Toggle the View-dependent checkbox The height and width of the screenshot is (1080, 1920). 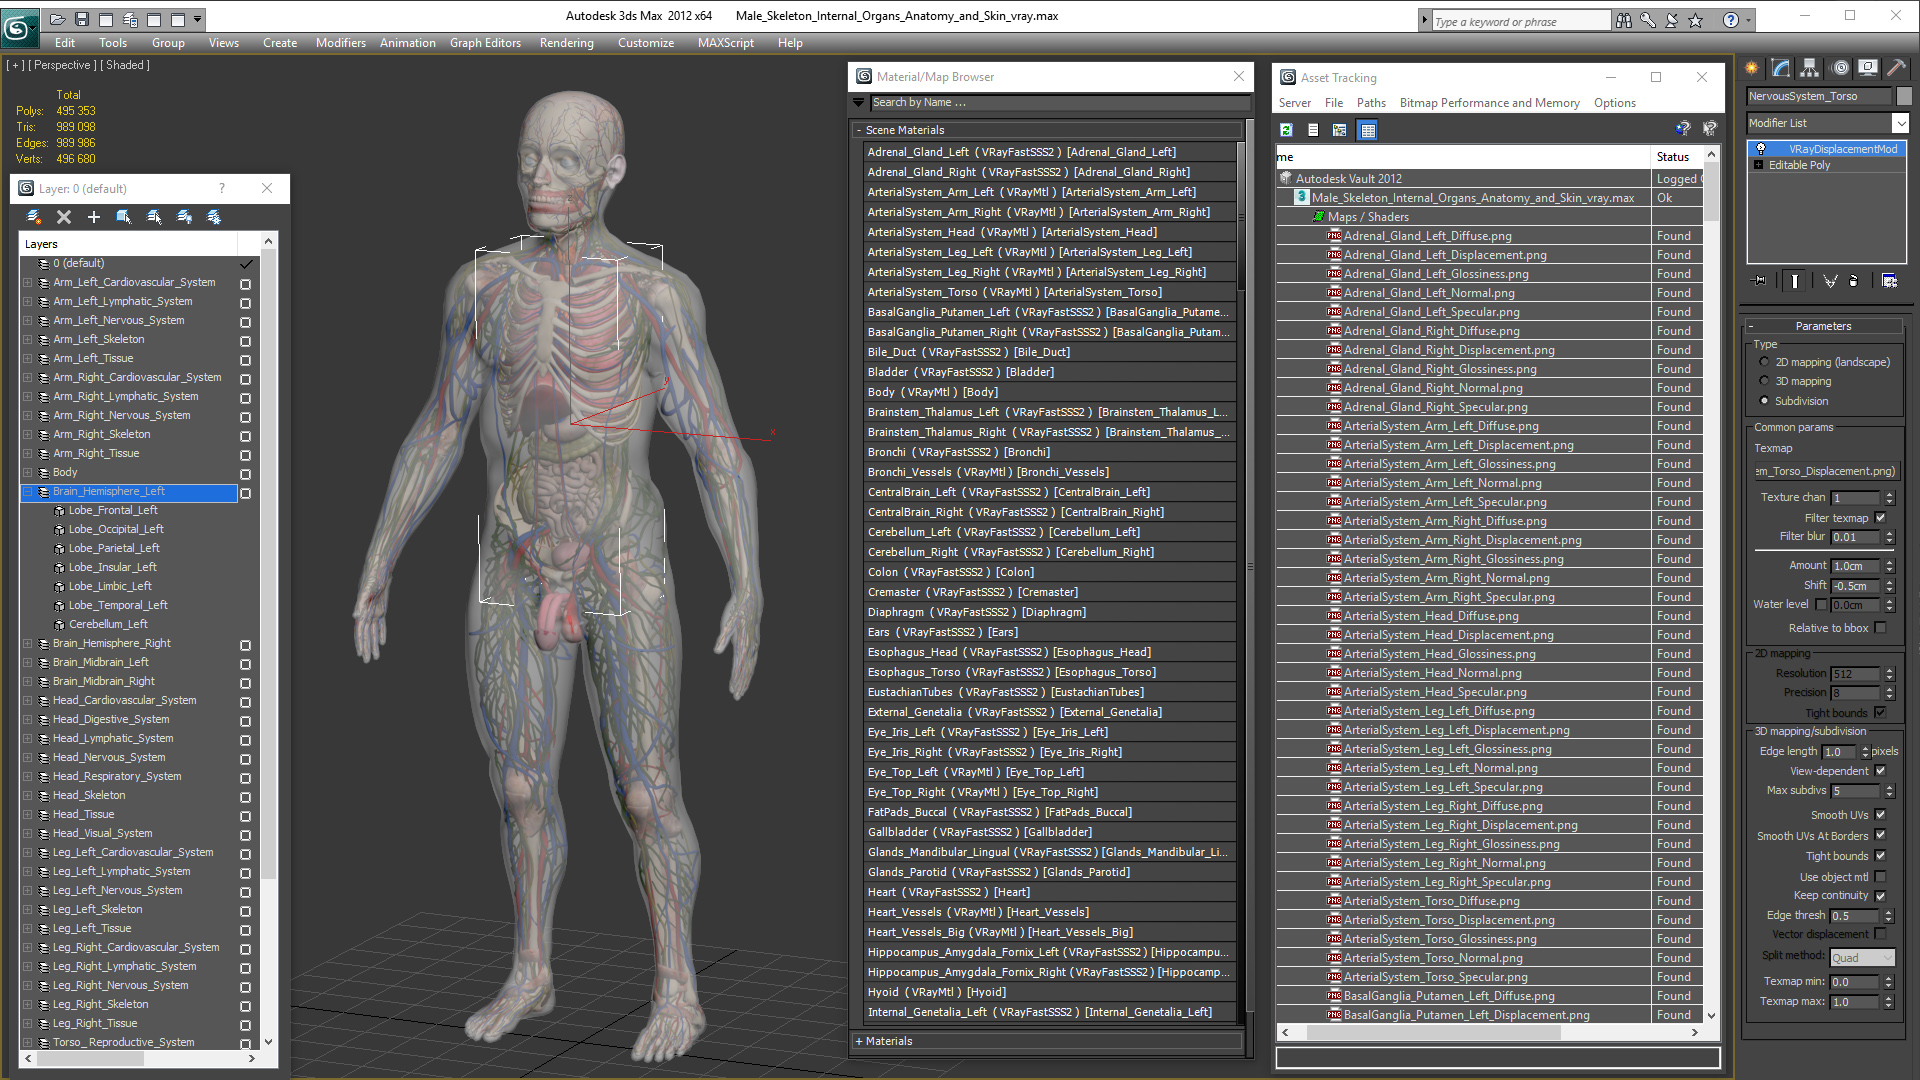[1881, 771]
